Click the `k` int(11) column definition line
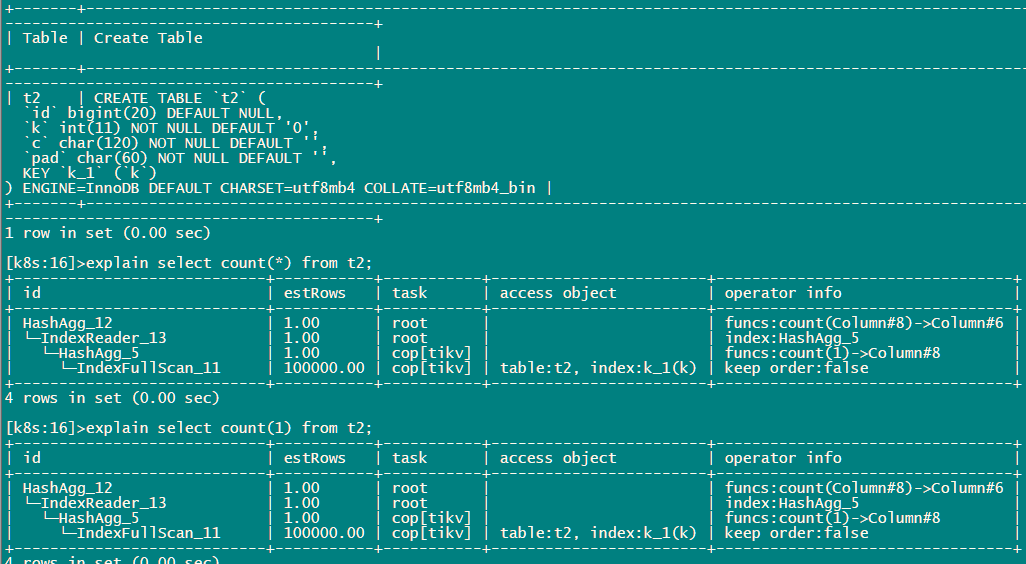This screenshot has height=564, width=1026. pyautogui.click(x=170, y=128)
